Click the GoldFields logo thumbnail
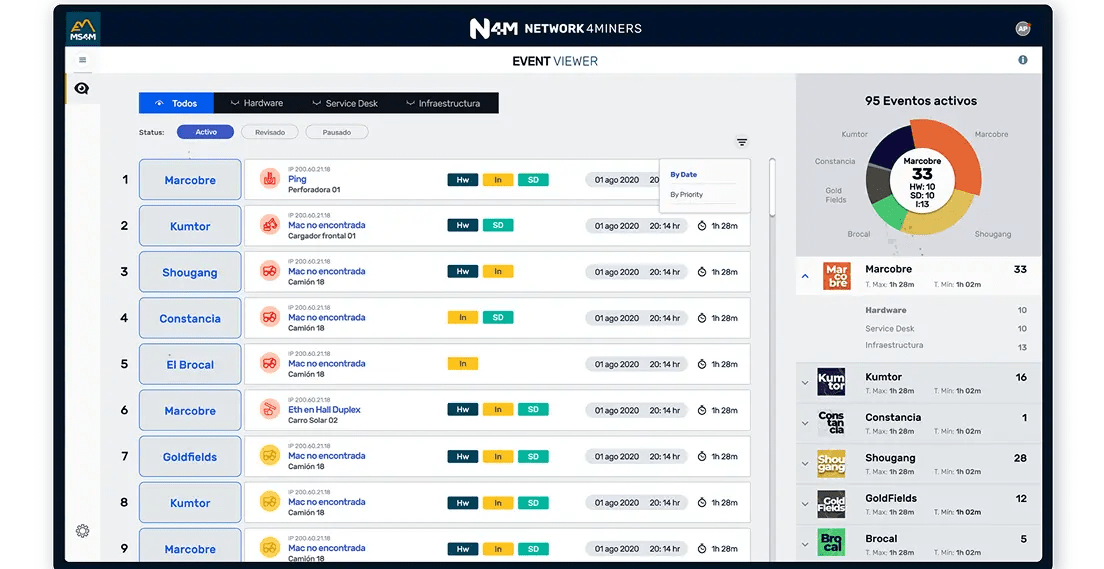 [x=831, y=504]
